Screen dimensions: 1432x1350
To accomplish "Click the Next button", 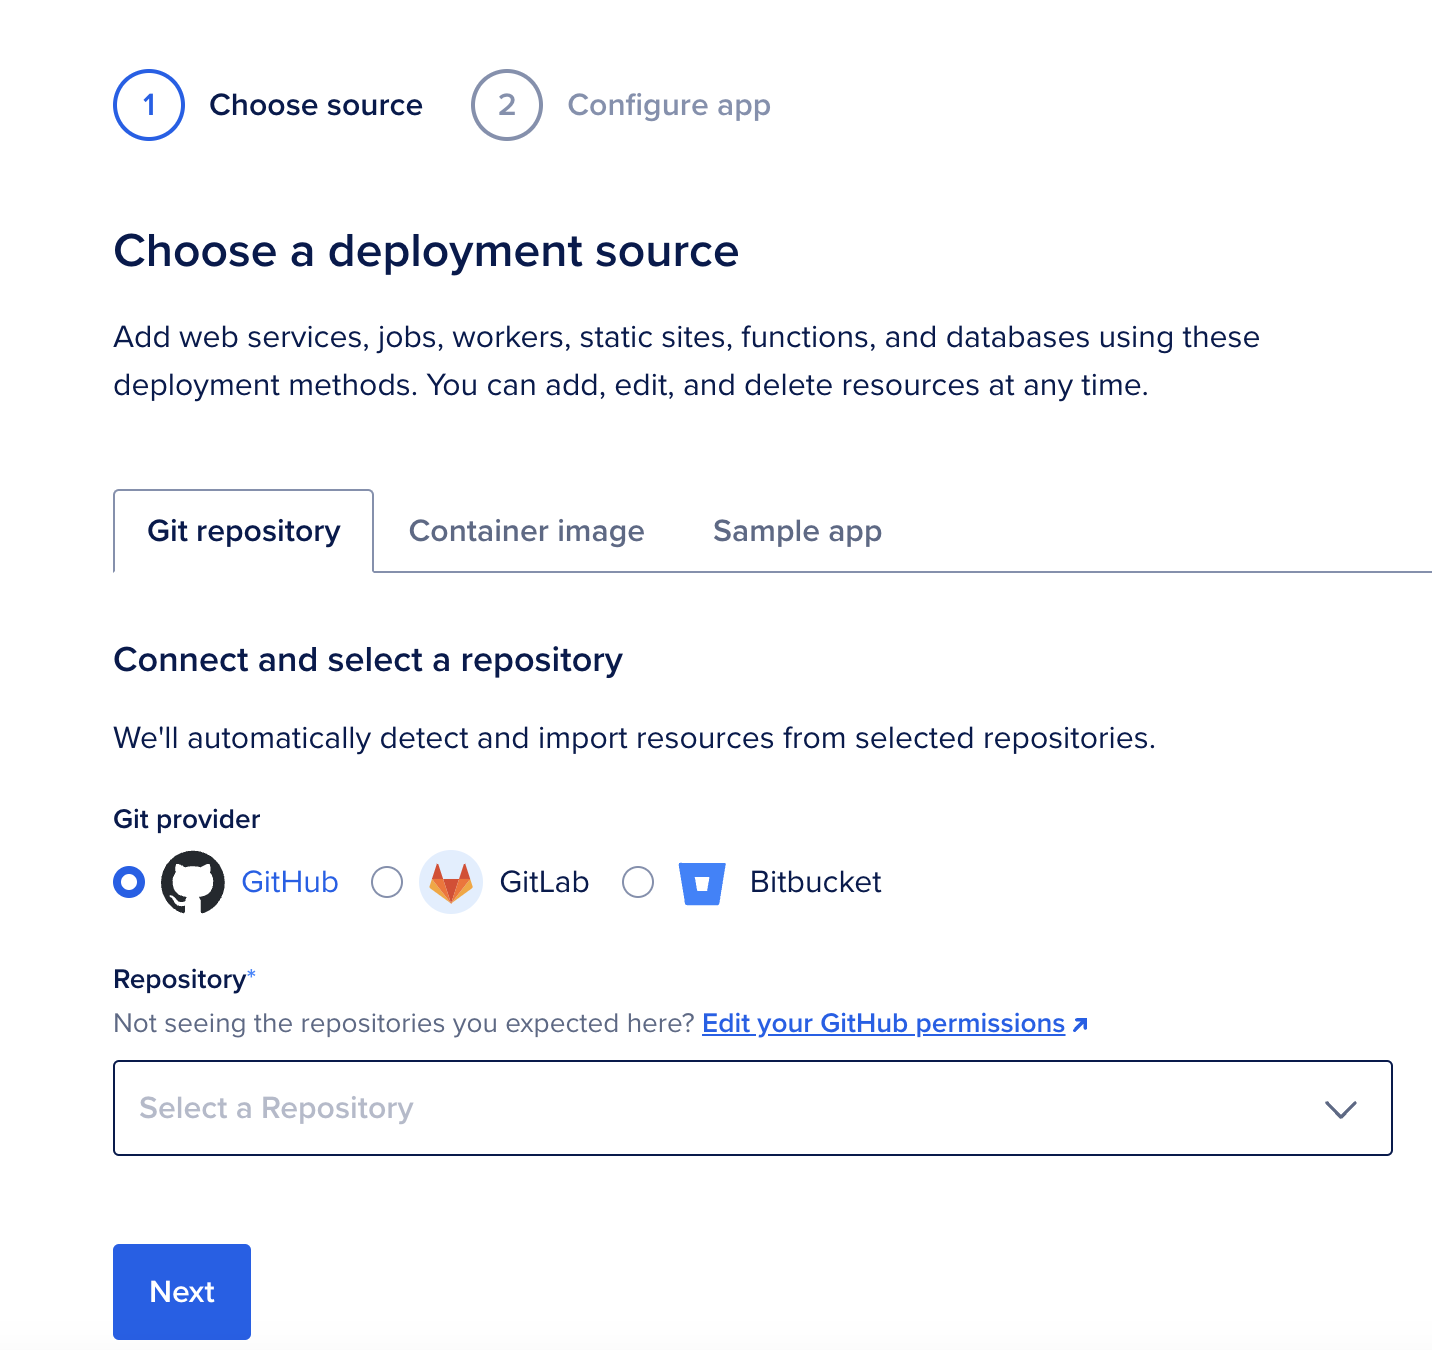I will pos(181,1292).
